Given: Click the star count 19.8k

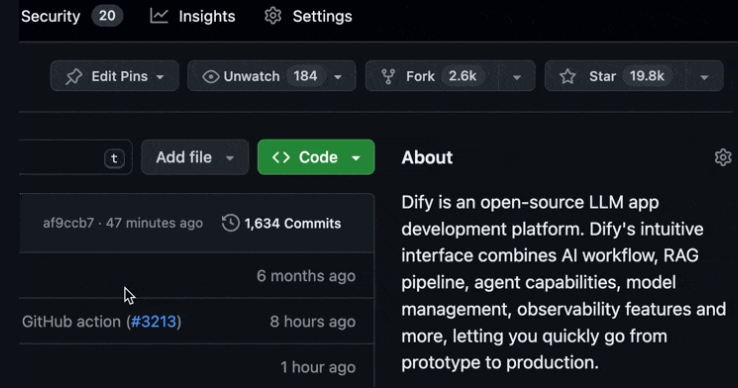Looking at the screenshot, I should click(x=647, y=76).
